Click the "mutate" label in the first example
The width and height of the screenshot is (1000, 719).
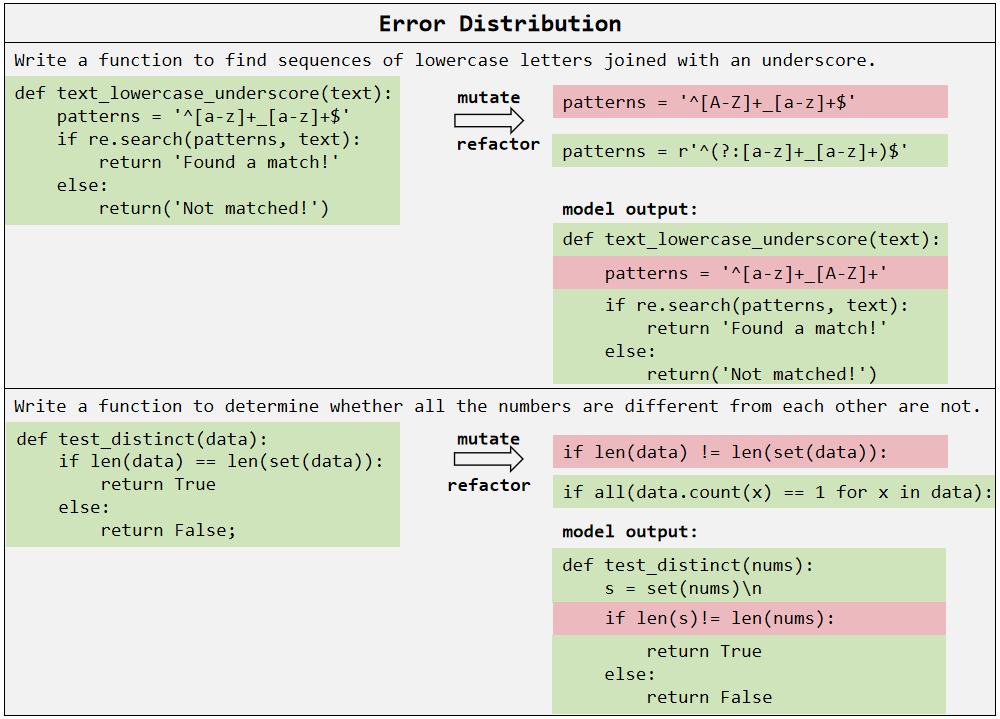point(488,97)
